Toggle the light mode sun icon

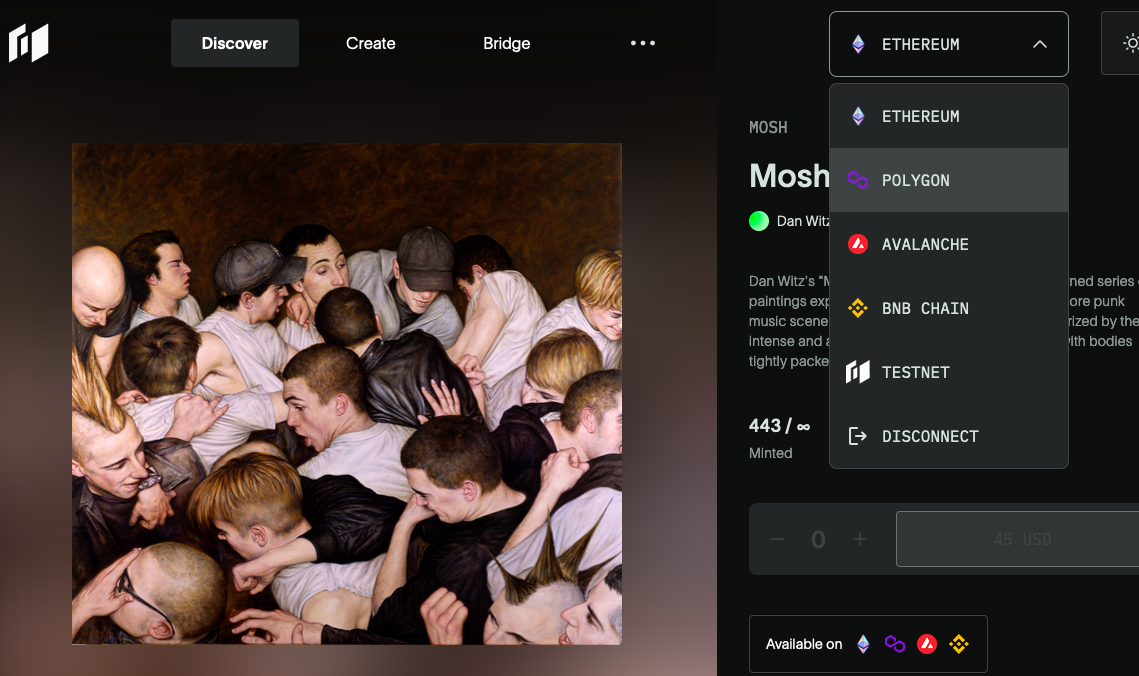click(1130, 44)
